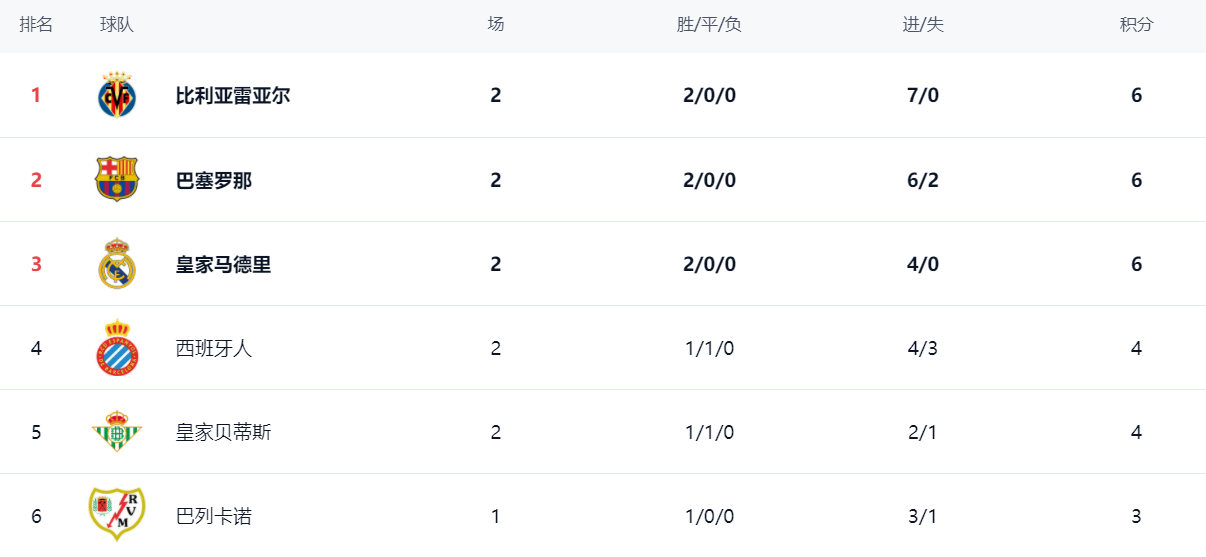Click Villarreal's 7/0 goals record
Image resolution: width=1206 pixels, height=557 pixels.
(x=923, y=96)
